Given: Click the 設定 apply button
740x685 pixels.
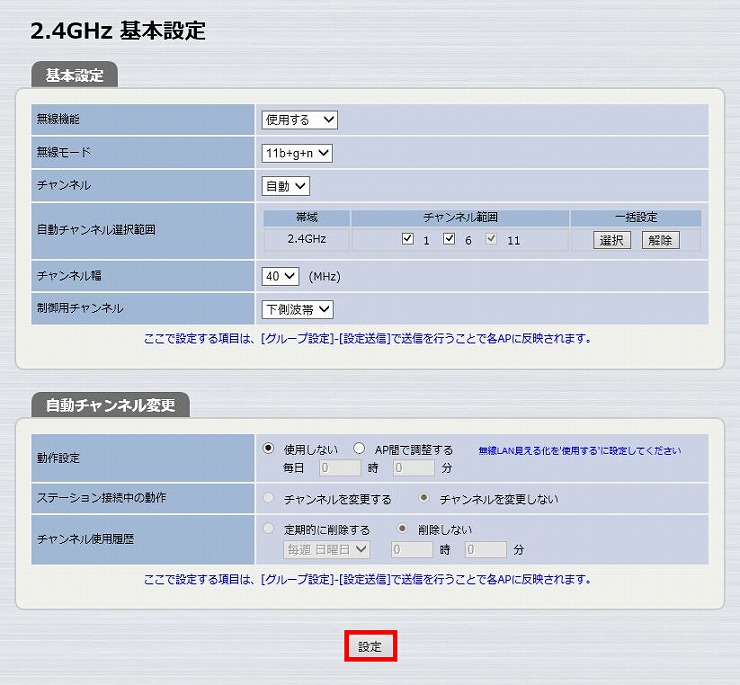Looking at the screenshot, I should [370, 646].
